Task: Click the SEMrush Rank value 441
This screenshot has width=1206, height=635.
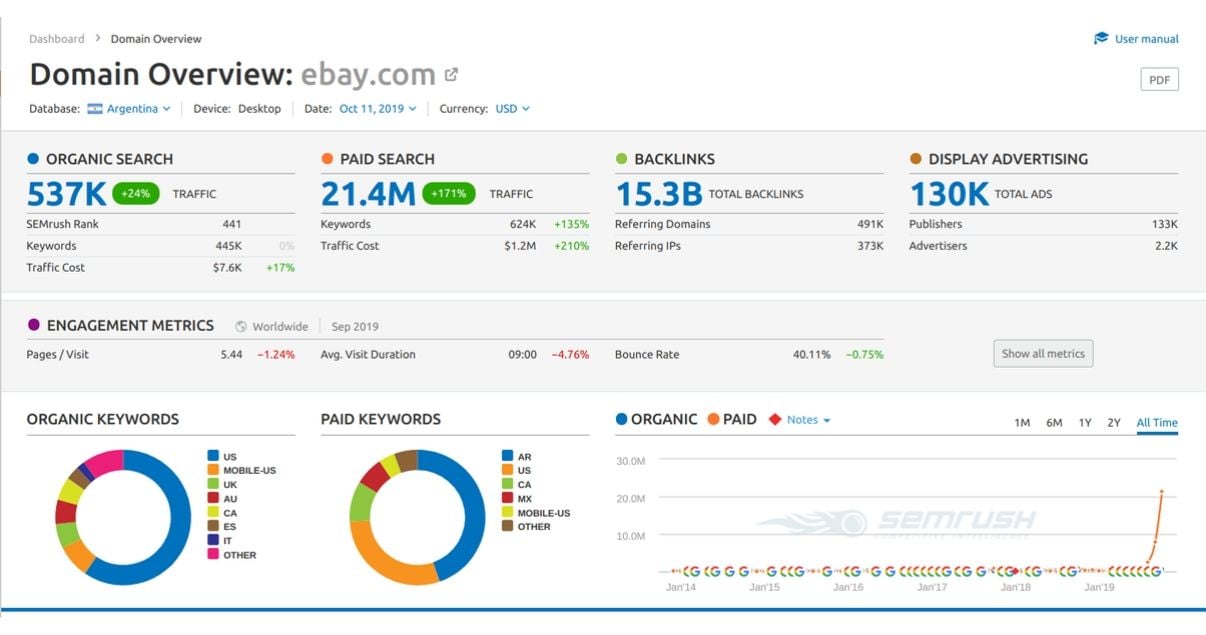Action: pyautogui.click(x=232, y=224)
